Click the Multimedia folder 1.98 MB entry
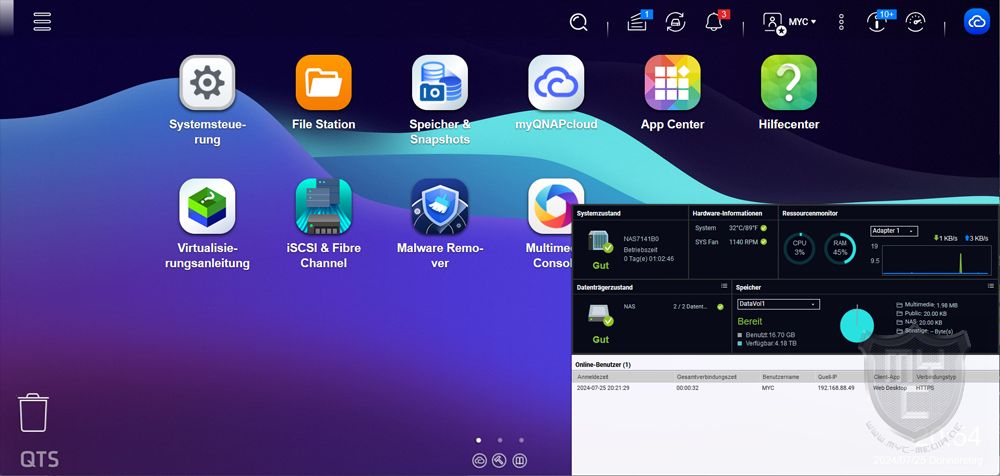Image resolution: width=1000 pixels, height=476 pixels. pyautogui.click(x=927, y=305)
